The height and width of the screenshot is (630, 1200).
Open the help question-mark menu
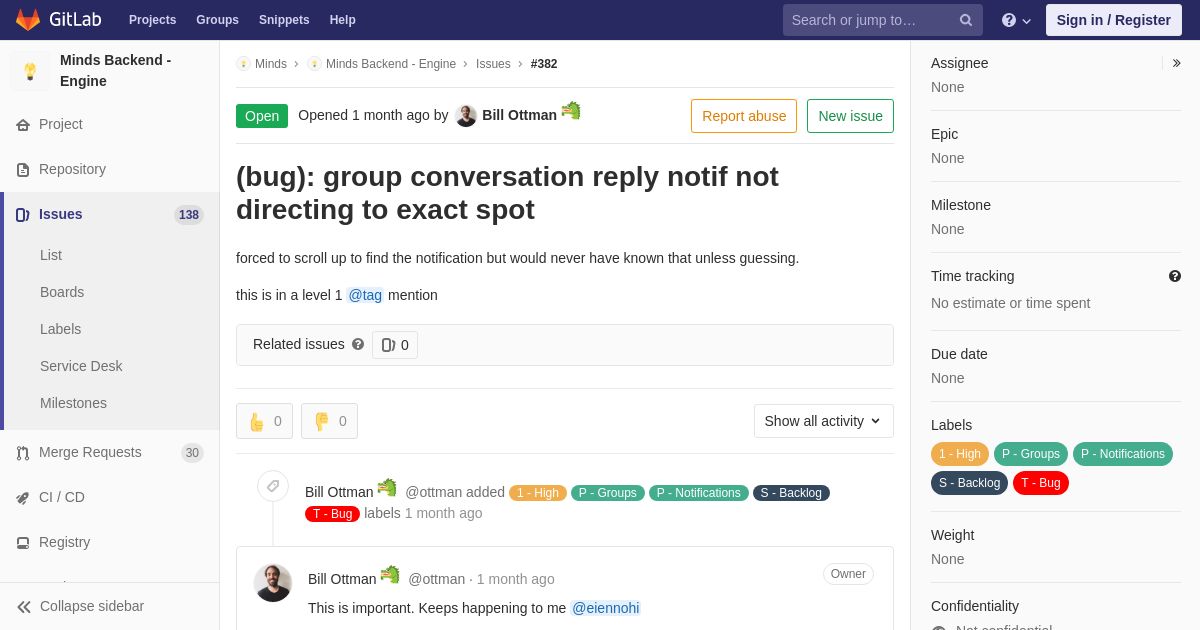click(1016, 20)
